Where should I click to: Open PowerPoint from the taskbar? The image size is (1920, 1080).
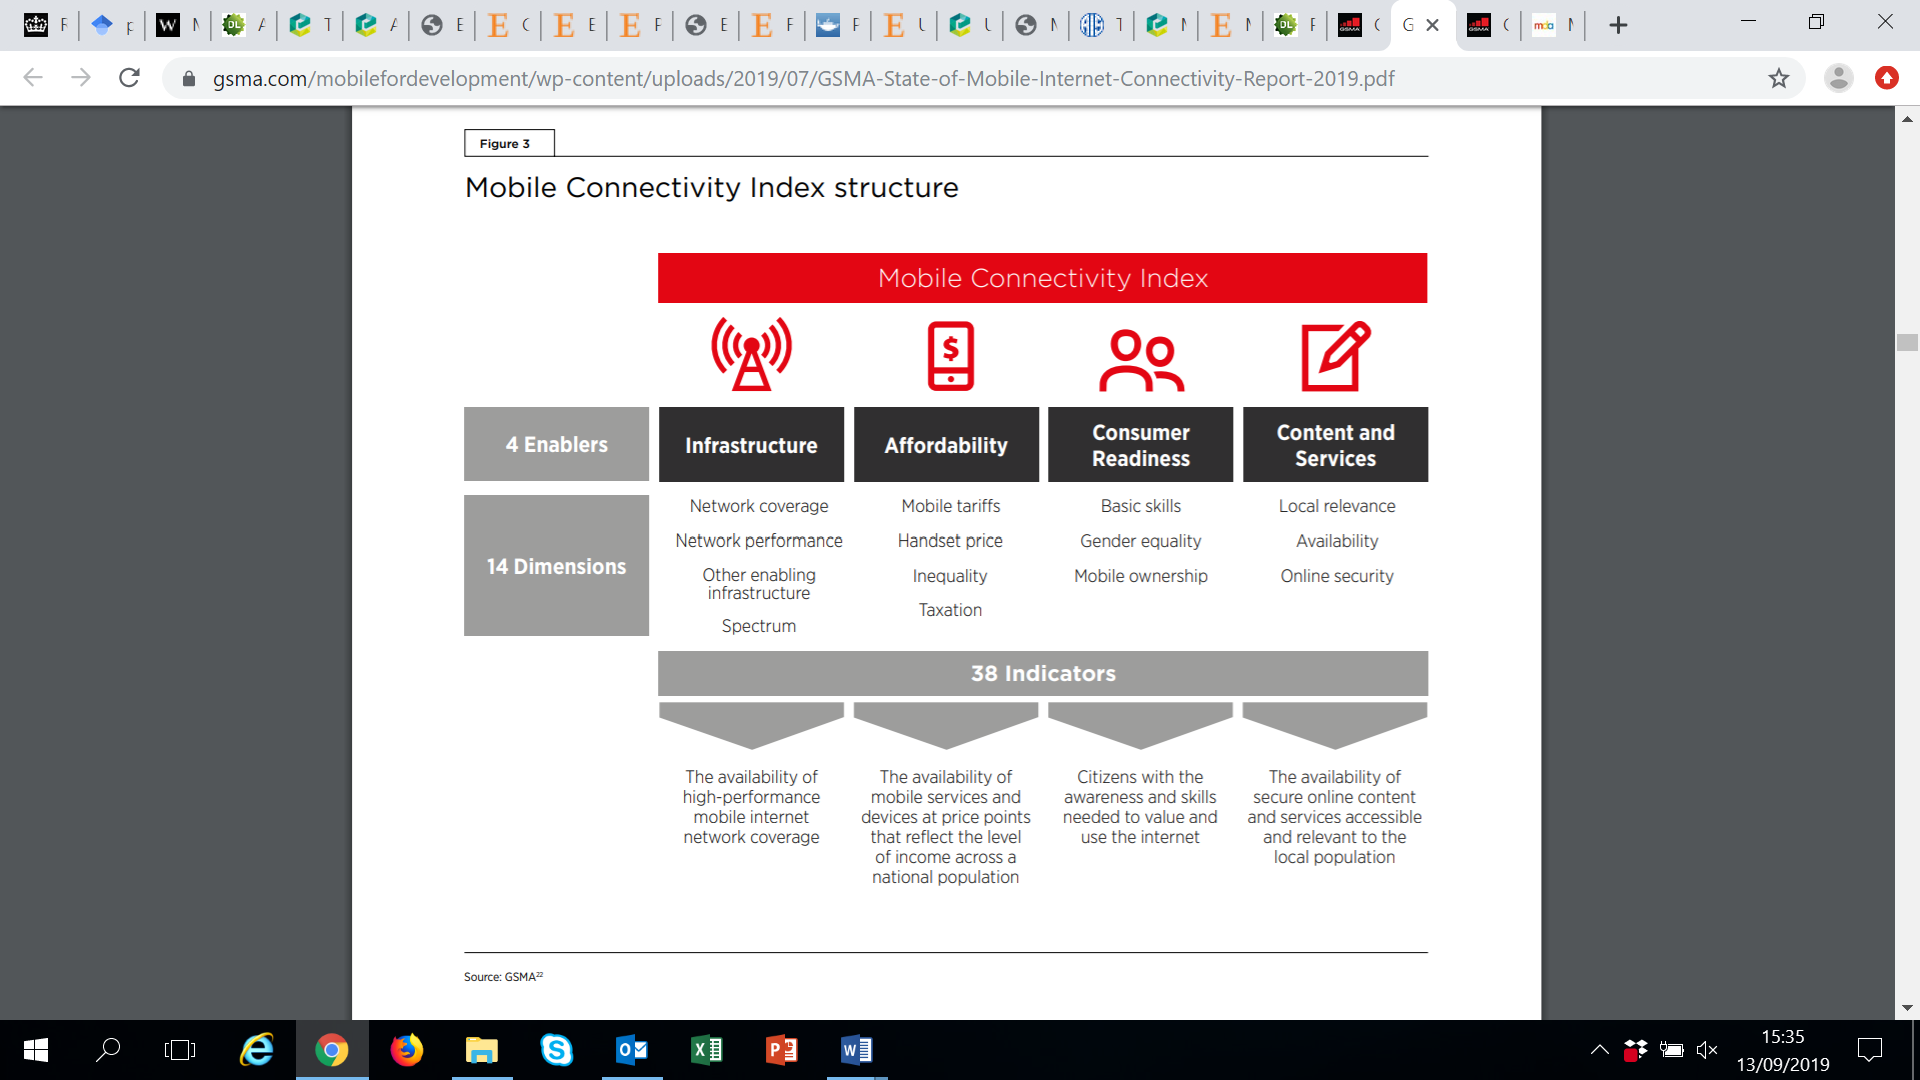pyautogui.click(x=782, y=1050)
